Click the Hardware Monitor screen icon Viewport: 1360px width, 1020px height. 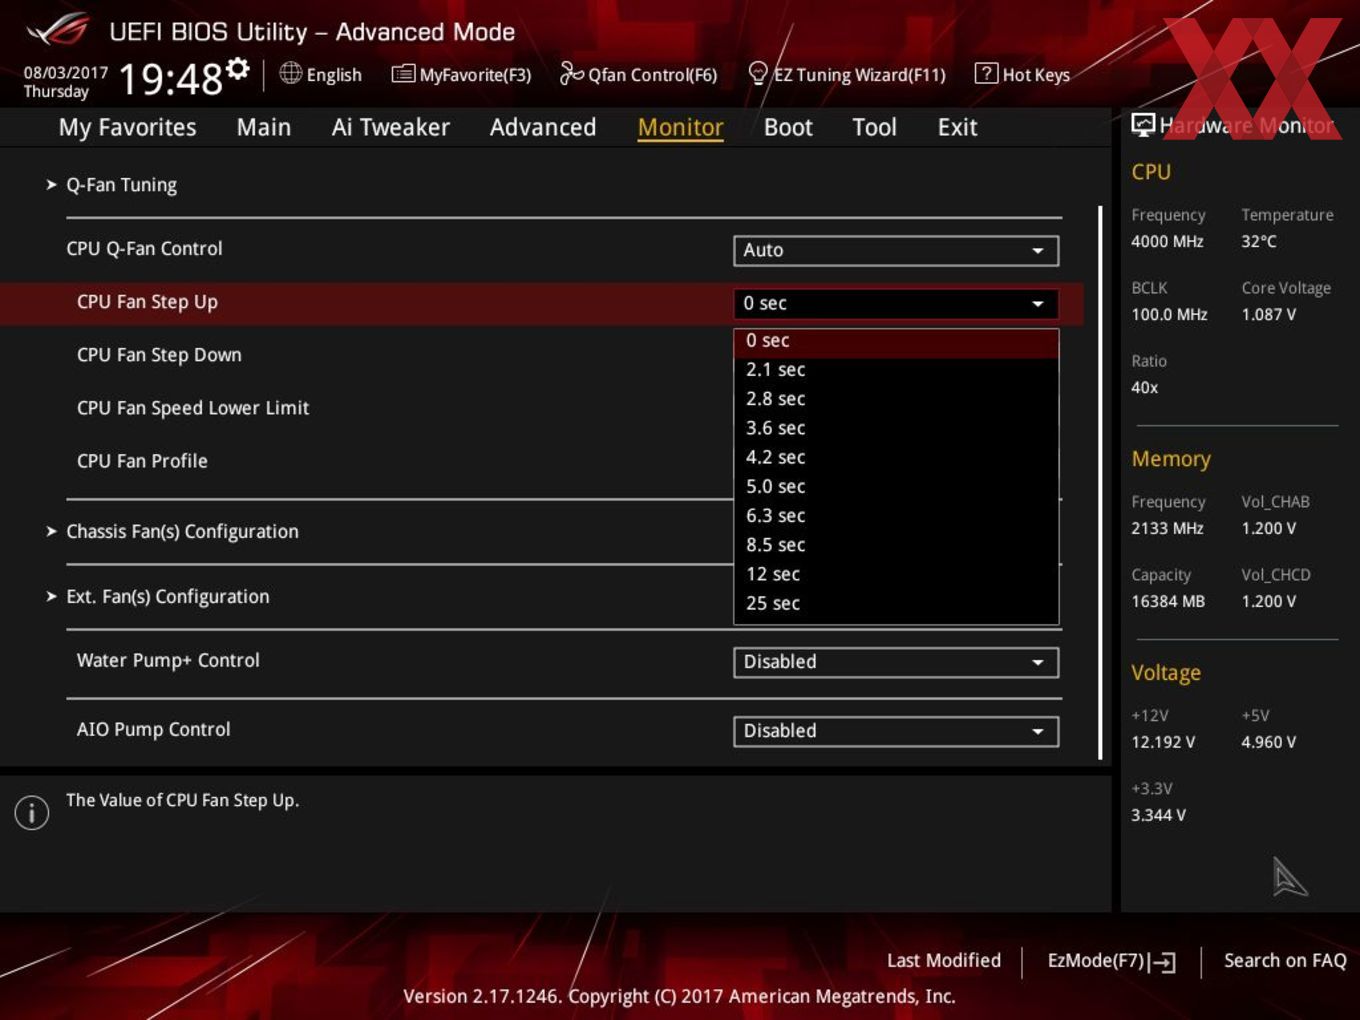point(1143,124)
